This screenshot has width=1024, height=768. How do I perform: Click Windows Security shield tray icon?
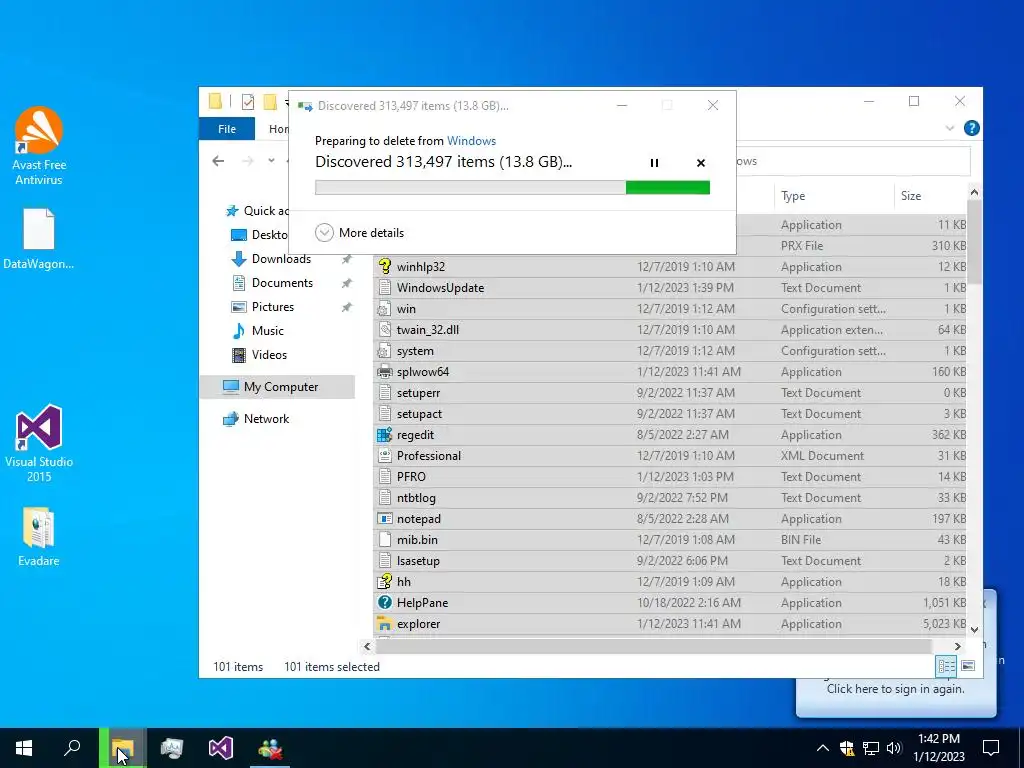coord(846,748)
